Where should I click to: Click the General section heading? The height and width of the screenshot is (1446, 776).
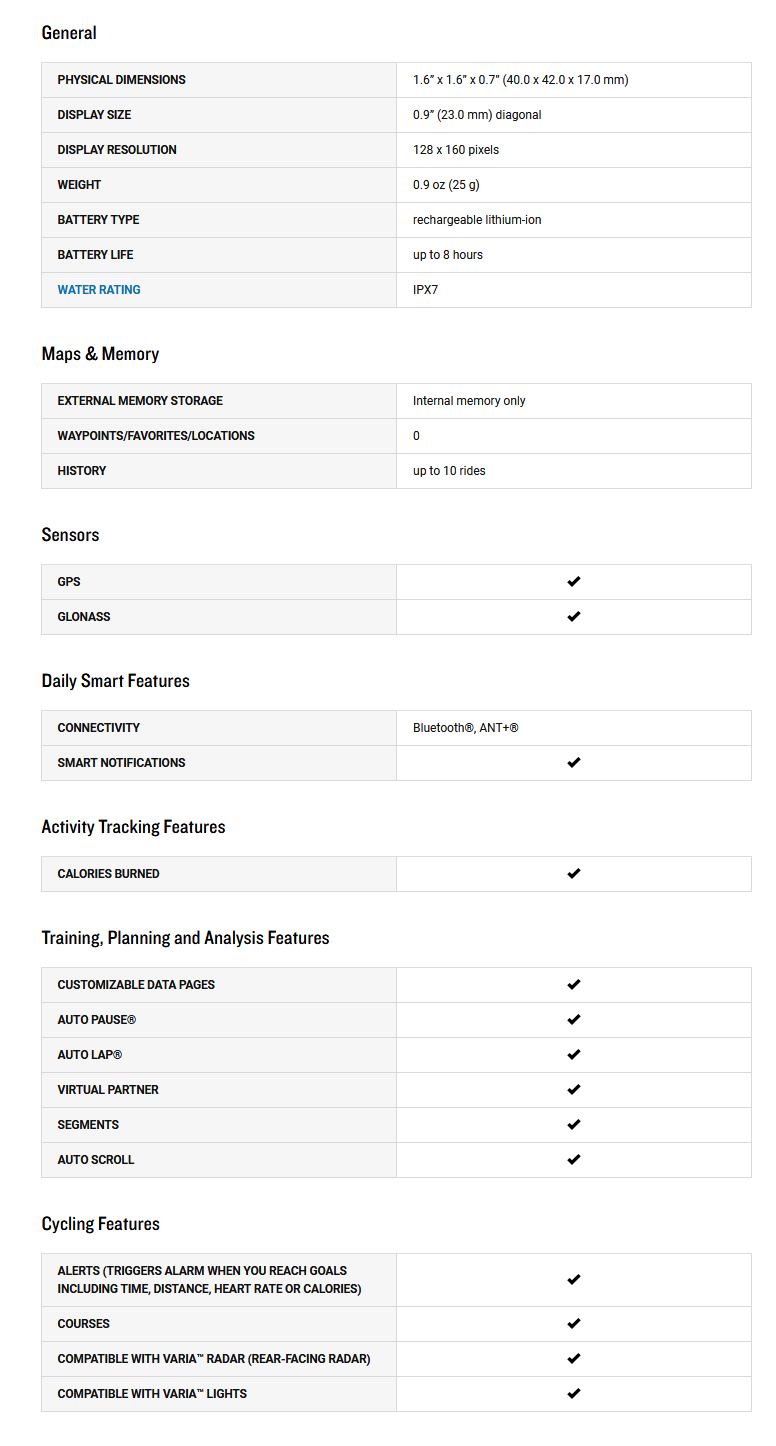pyautogui.click(x=69, y=33)
